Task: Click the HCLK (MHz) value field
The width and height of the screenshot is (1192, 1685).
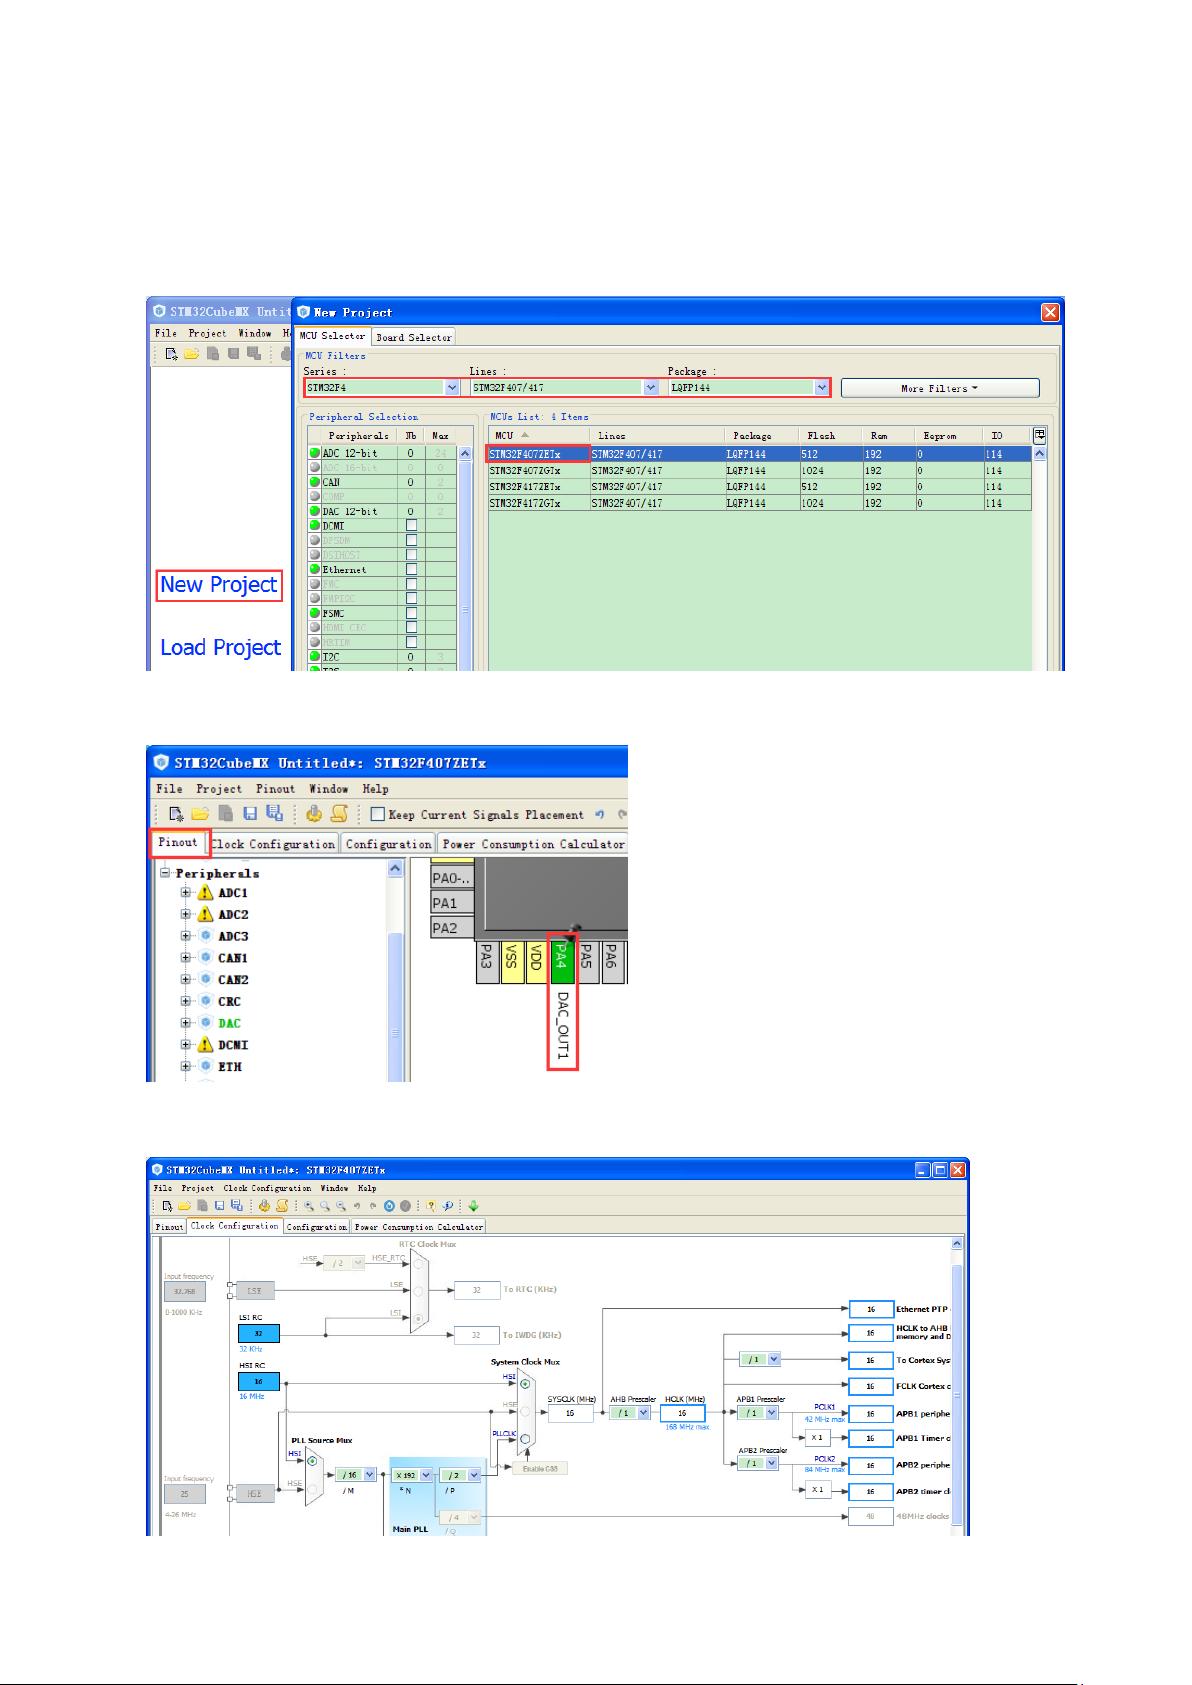Action: point(684,1413)
